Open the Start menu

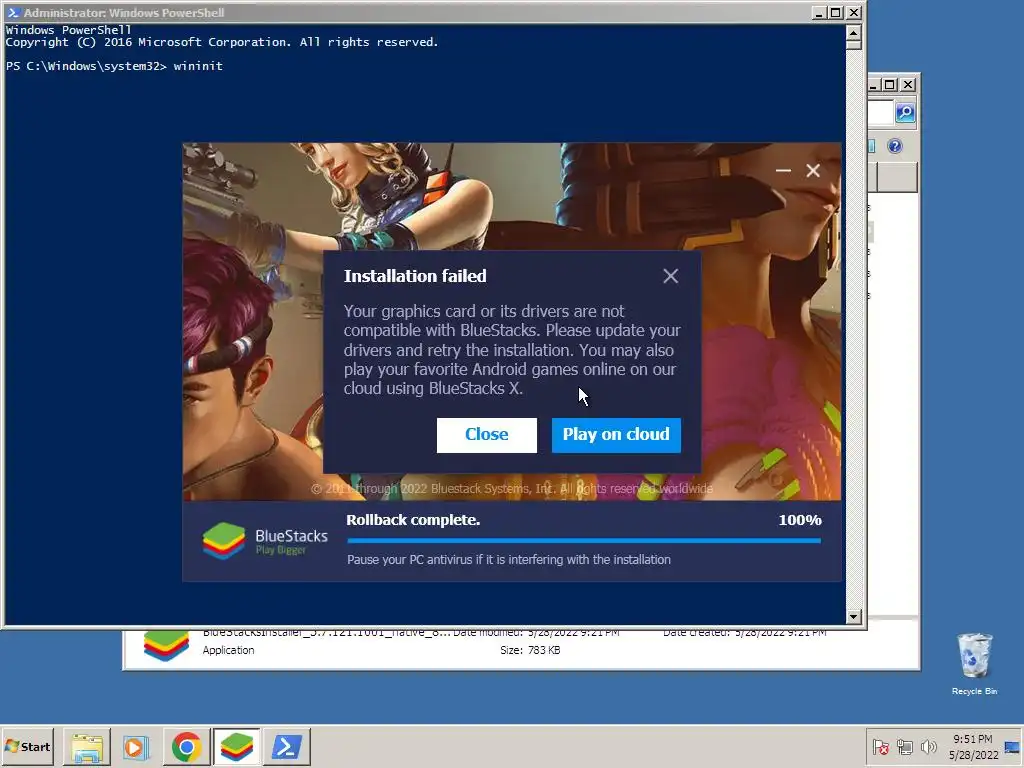coord(27,746)
